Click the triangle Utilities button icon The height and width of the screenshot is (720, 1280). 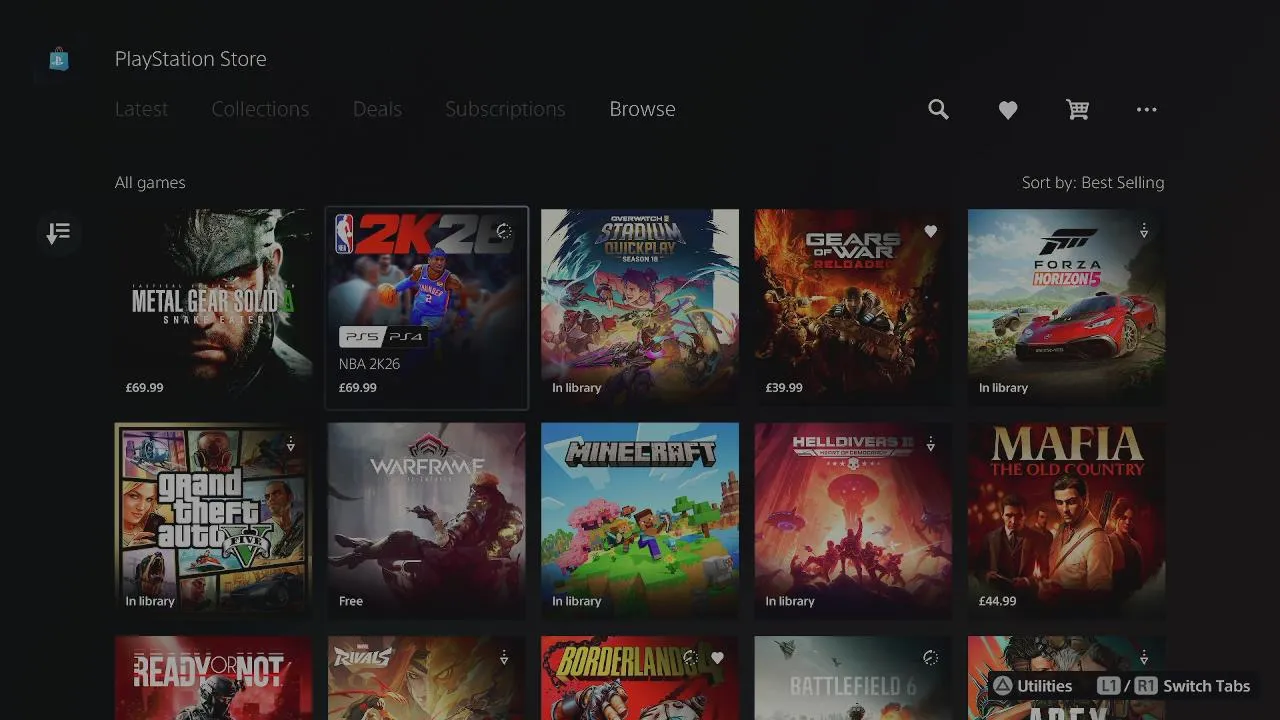pos(1002,686)
